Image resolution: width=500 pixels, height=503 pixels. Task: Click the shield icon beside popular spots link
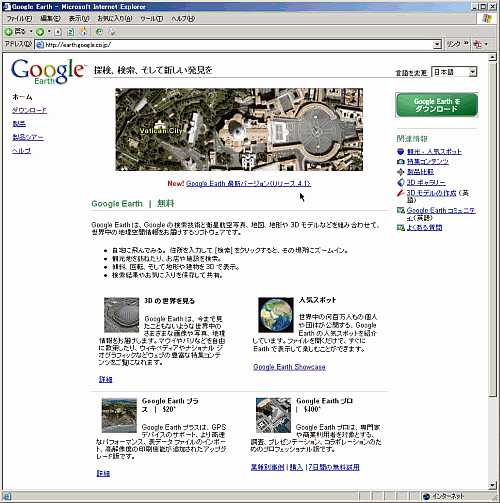click(401, 152)
